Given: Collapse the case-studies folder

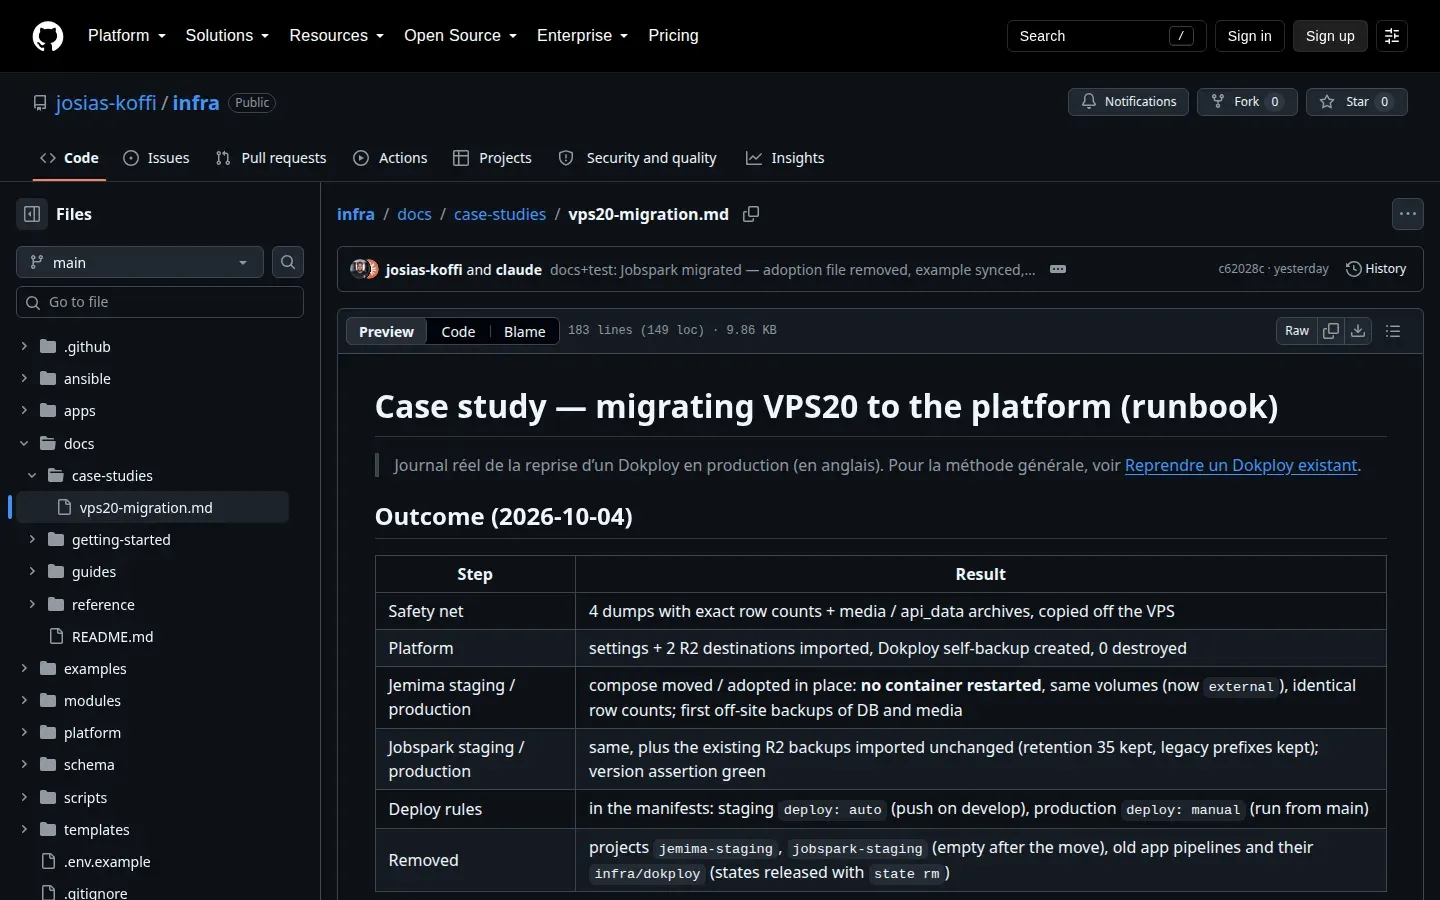Looking at the screenshot, I should [x=32, y=475].
